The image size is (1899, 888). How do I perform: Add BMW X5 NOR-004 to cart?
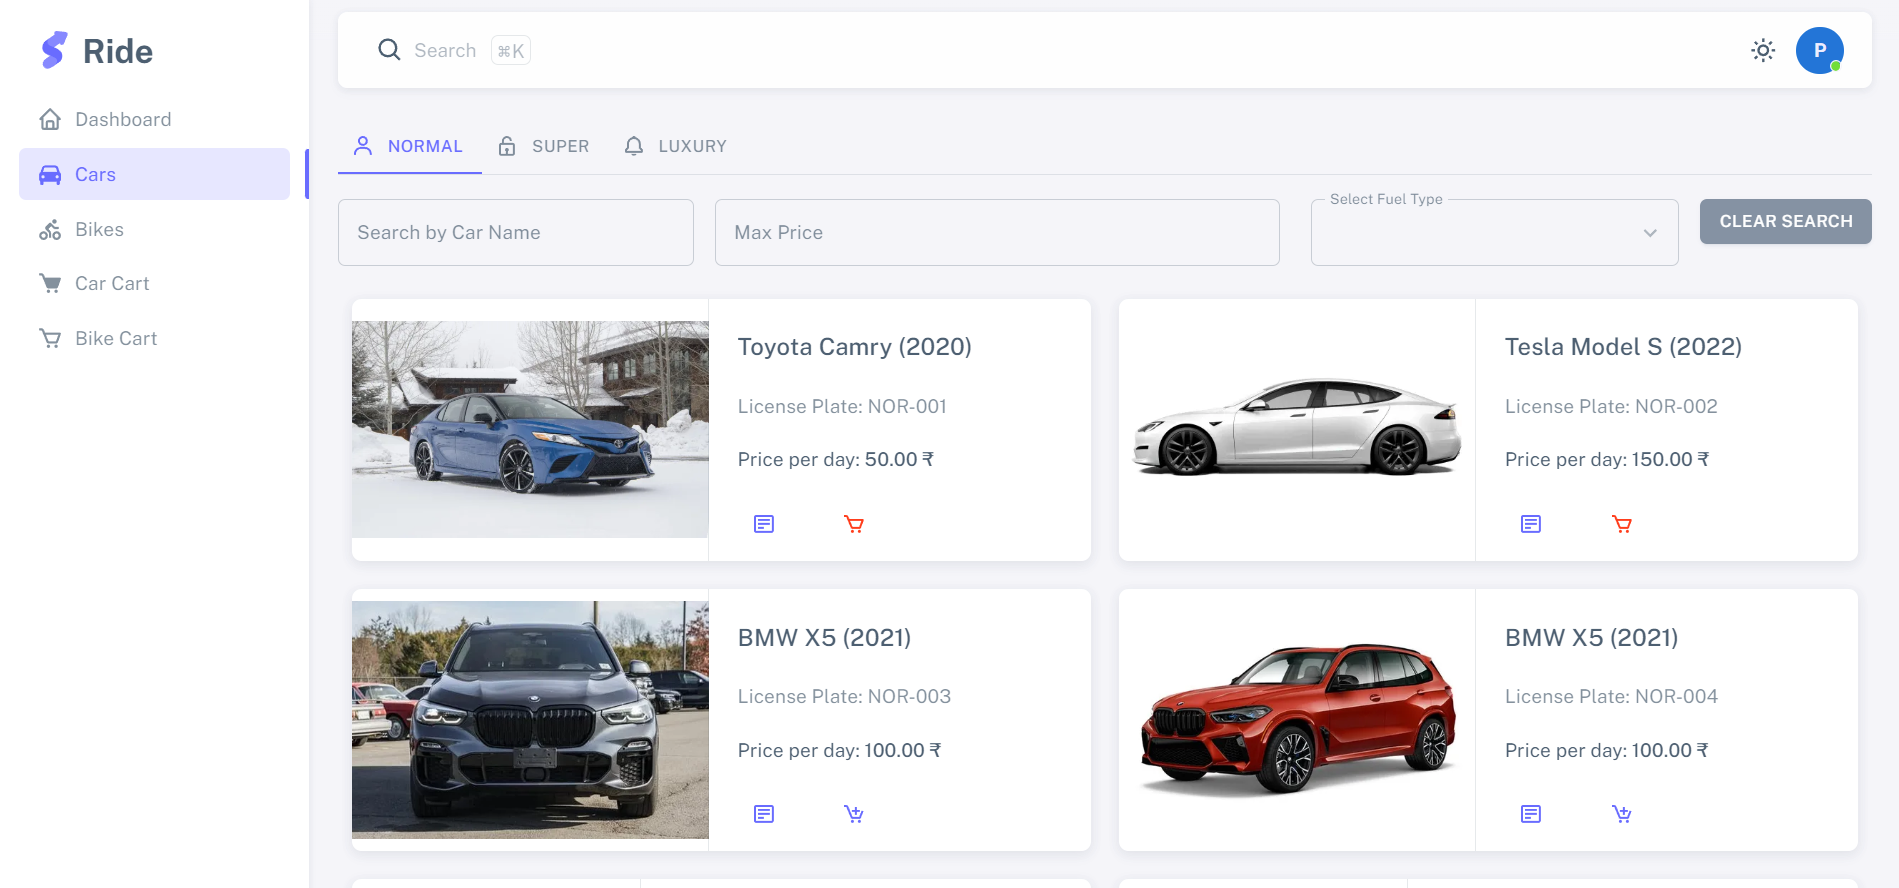coord(1622,814)
